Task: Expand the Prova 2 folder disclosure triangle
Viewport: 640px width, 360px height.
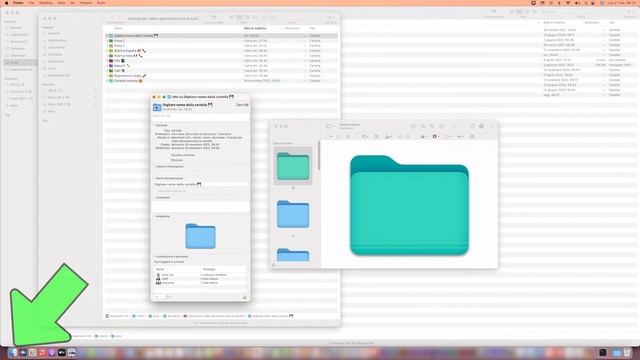Action: coord(107,41)
